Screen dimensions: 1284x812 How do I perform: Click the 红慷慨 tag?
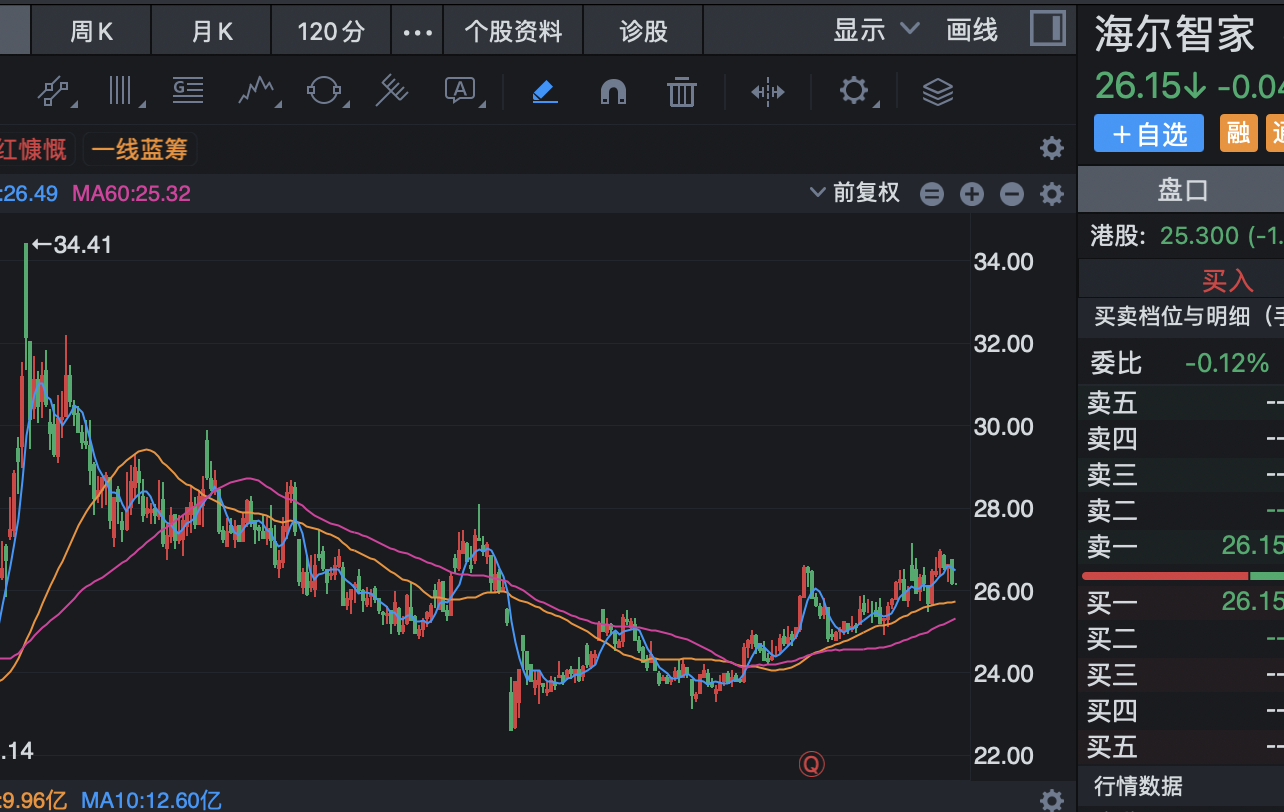(x=34, y=150)
